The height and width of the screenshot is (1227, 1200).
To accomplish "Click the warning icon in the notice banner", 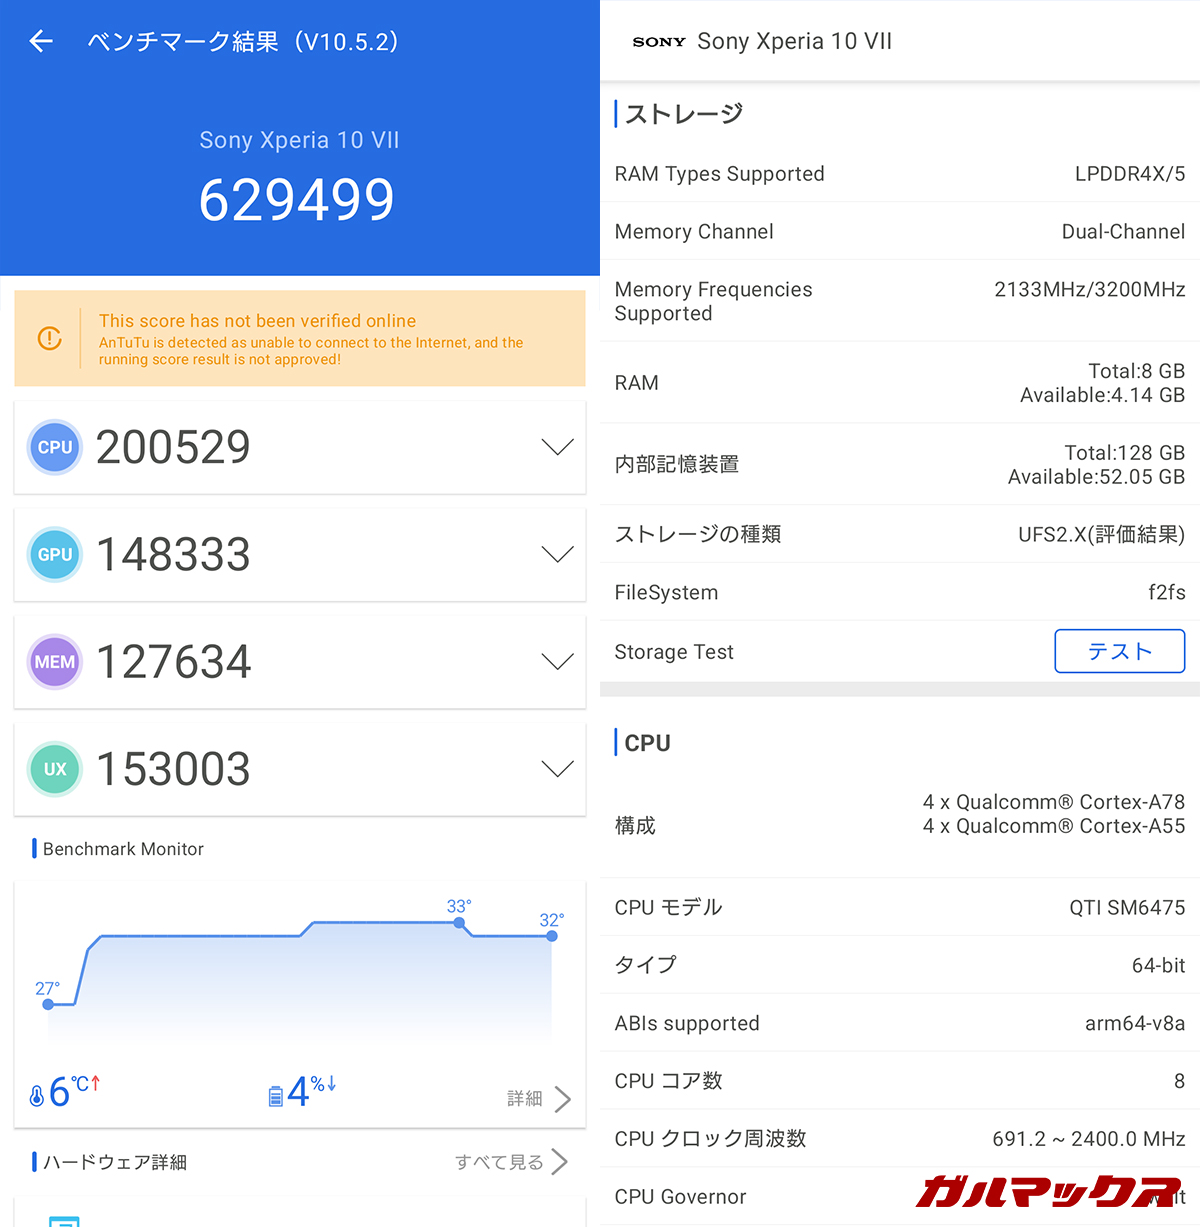I will click(x=50, y=338).
